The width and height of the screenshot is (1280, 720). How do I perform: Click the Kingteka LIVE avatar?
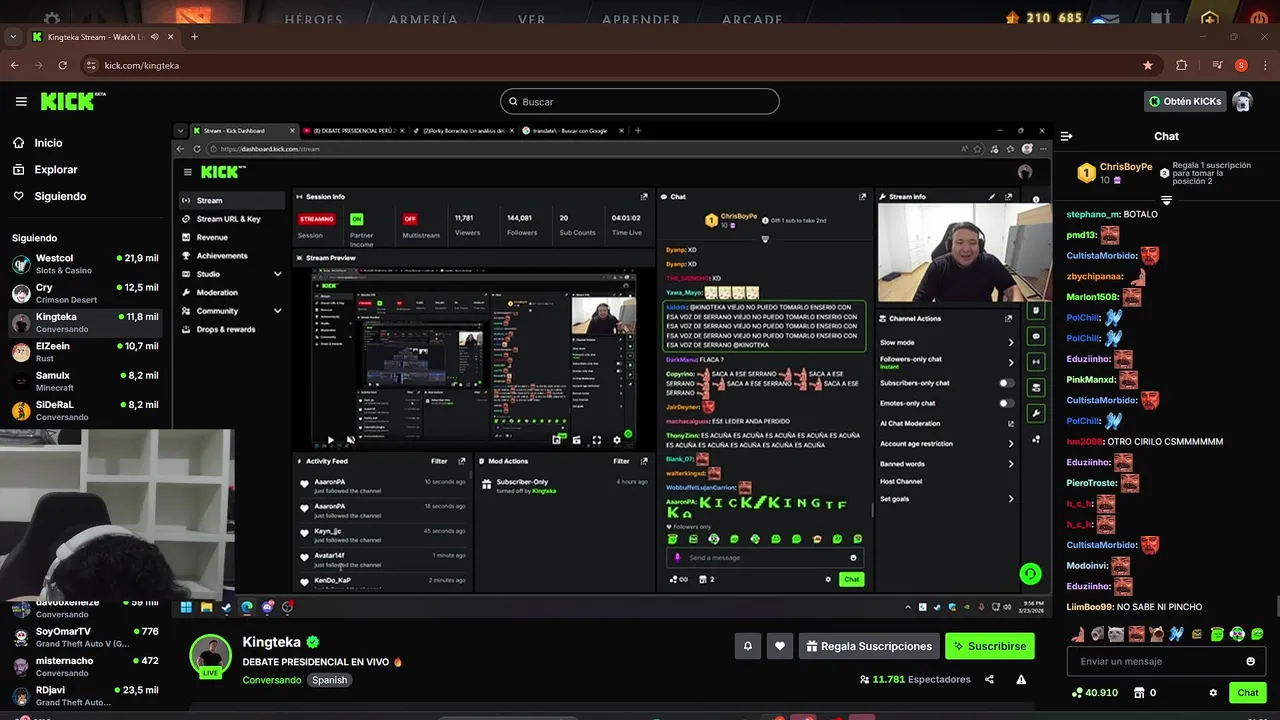211,656
